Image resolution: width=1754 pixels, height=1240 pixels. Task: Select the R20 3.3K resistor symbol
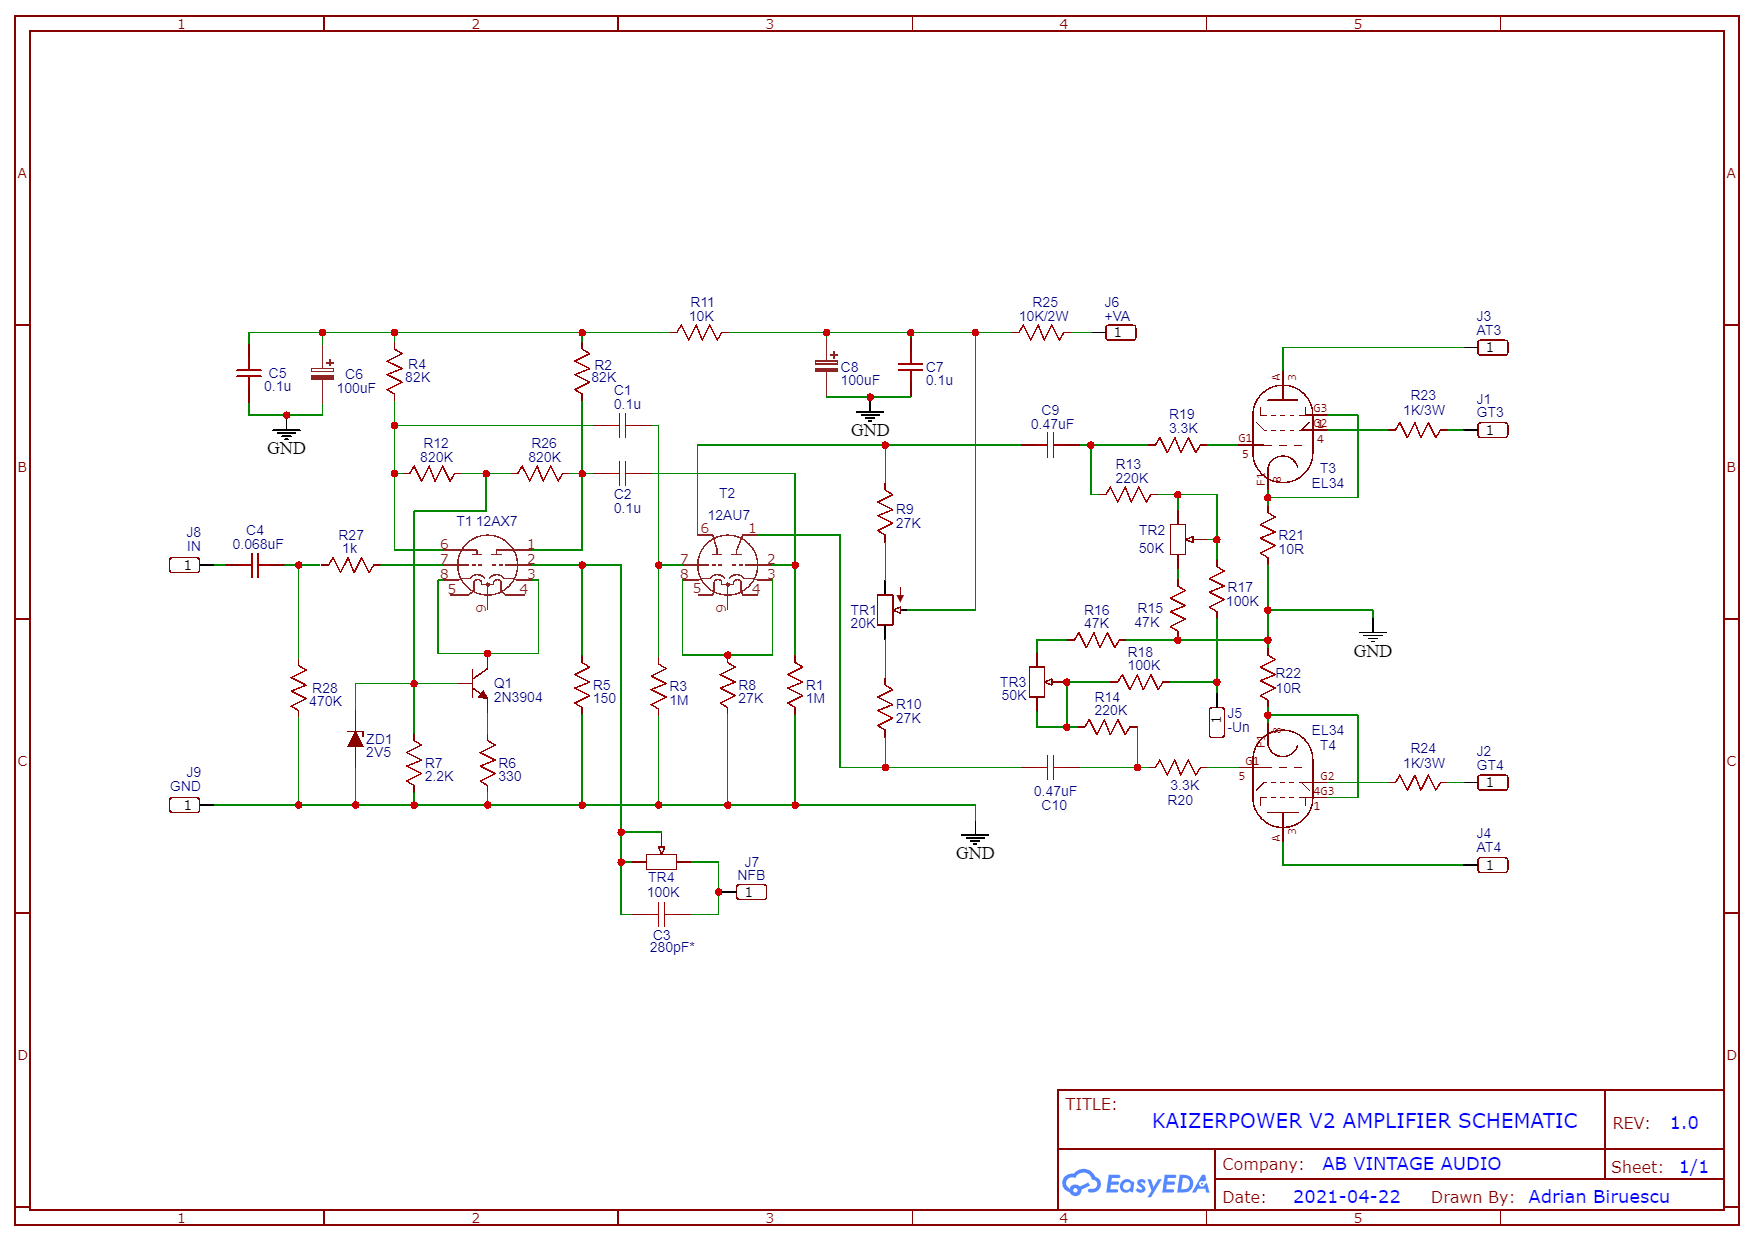pos(1178,768)
